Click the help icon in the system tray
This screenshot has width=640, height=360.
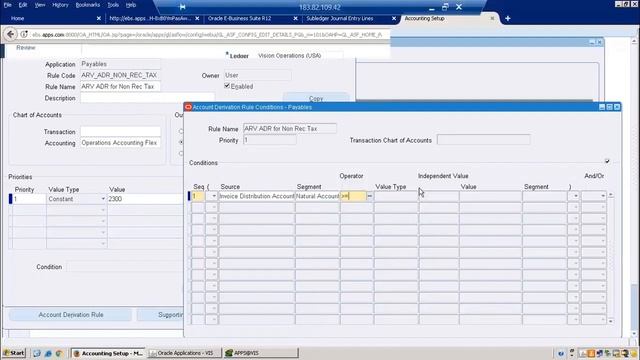[x=561, y=353]
